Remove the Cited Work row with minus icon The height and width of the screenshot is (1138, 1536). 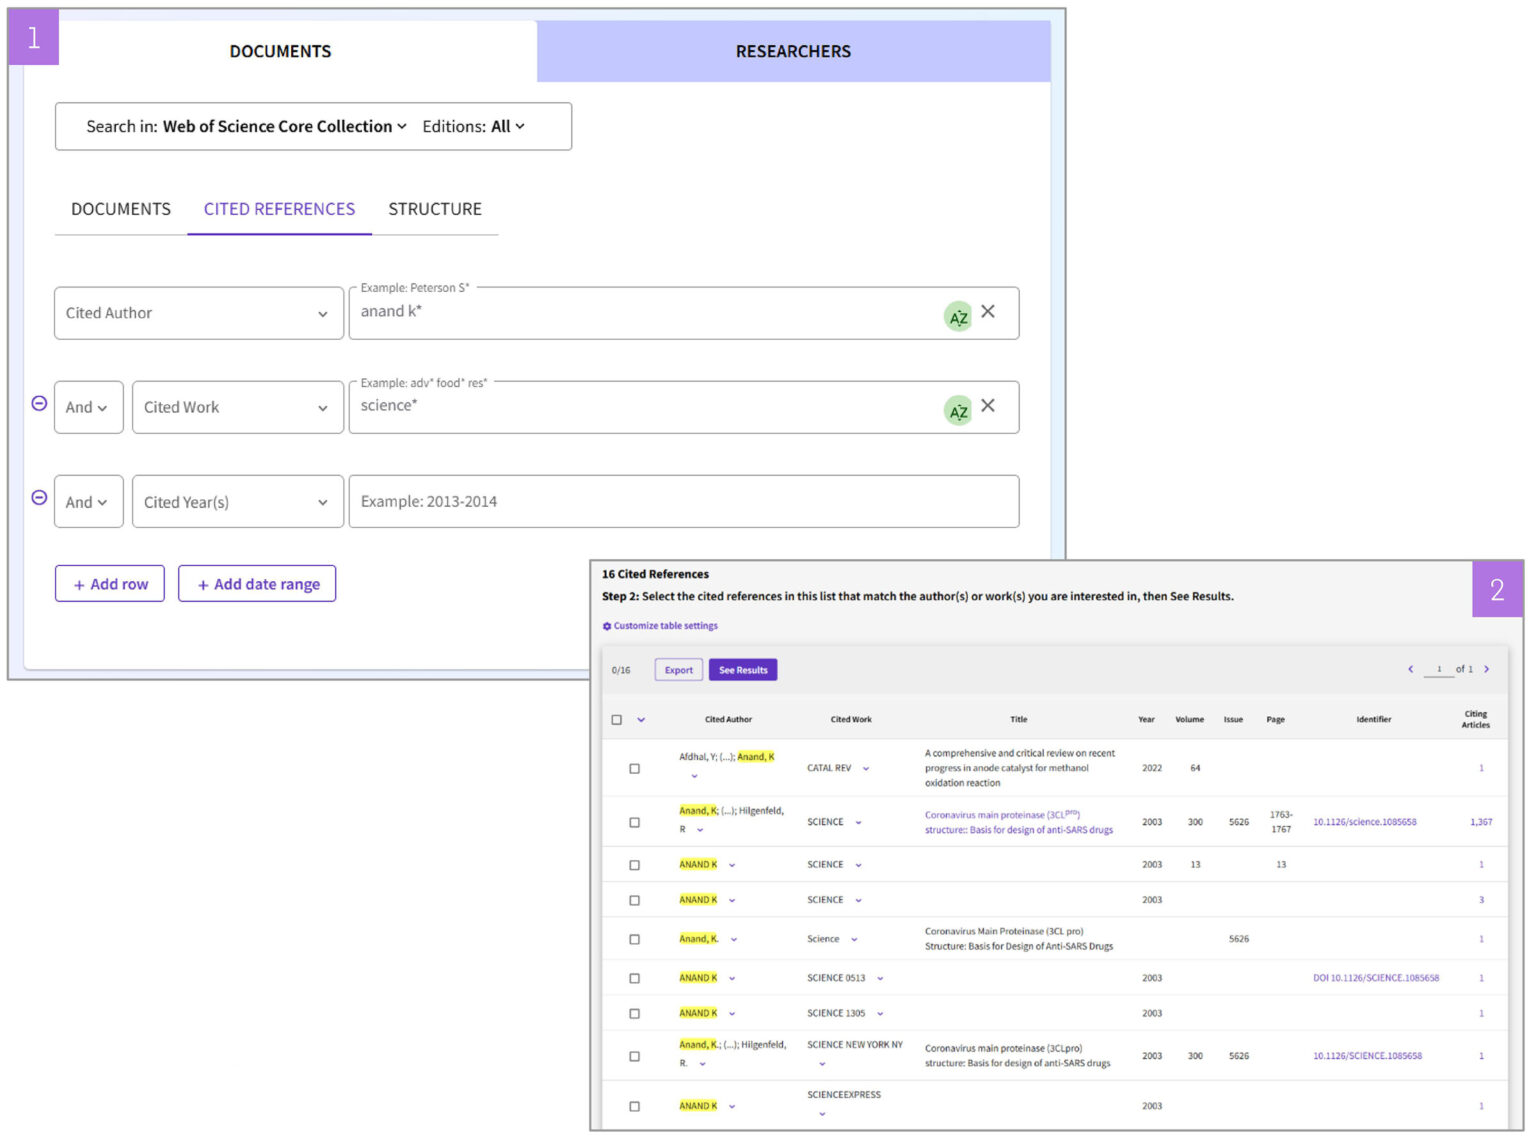(39, 403)
